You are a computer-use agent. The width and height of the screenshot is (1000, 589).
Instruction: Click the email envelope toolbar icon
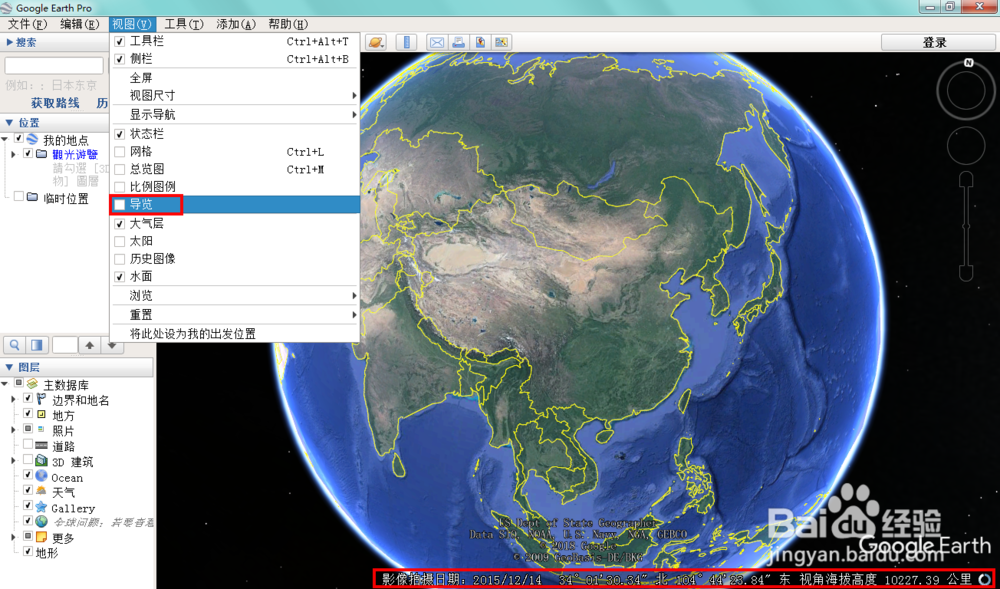[437, 43]
